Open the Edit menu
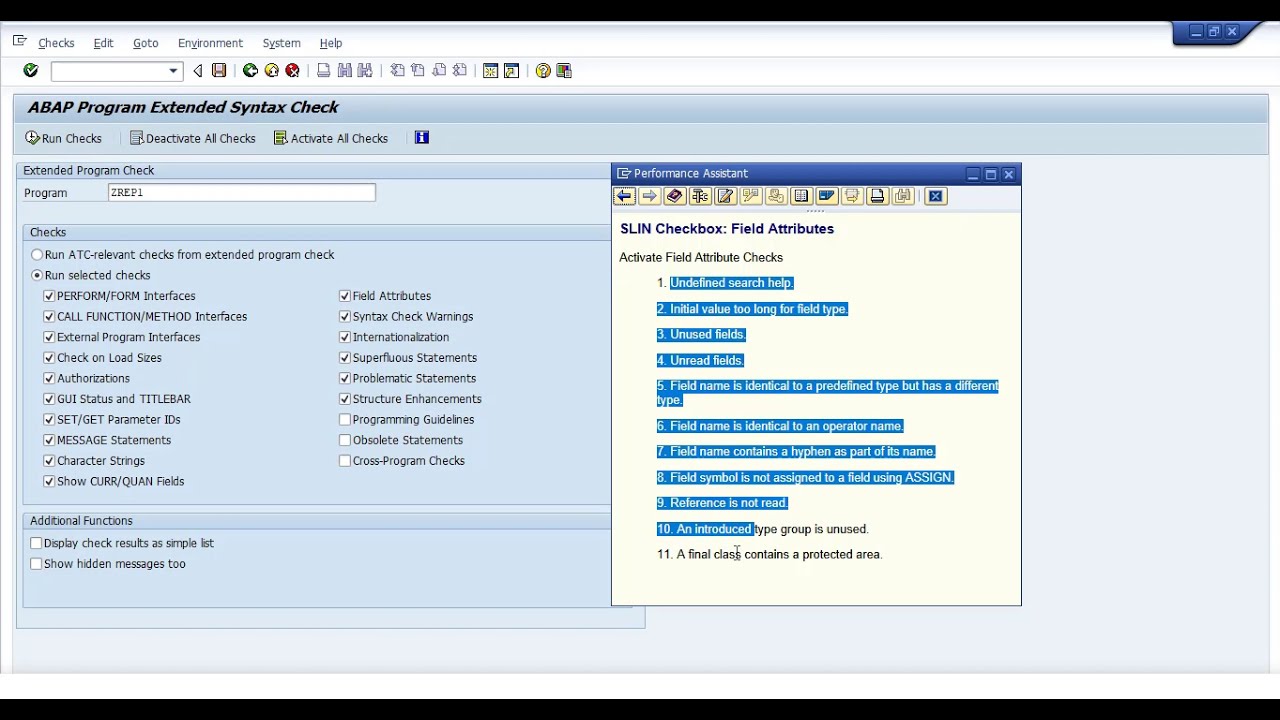The height and width of the screenshot is (720, 1280). 103,43
